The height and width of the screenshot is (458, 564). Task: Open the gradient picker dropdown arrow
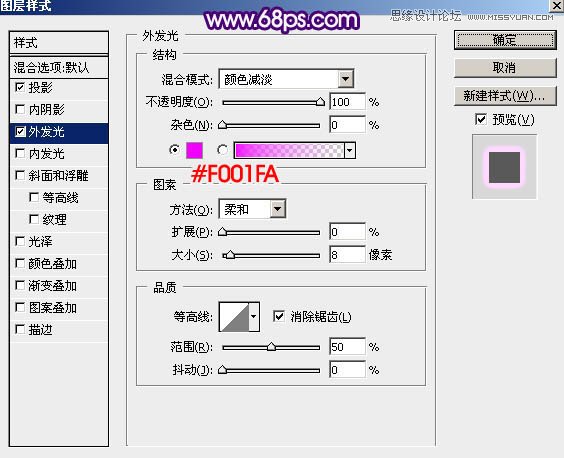click(x=350, y=150)
